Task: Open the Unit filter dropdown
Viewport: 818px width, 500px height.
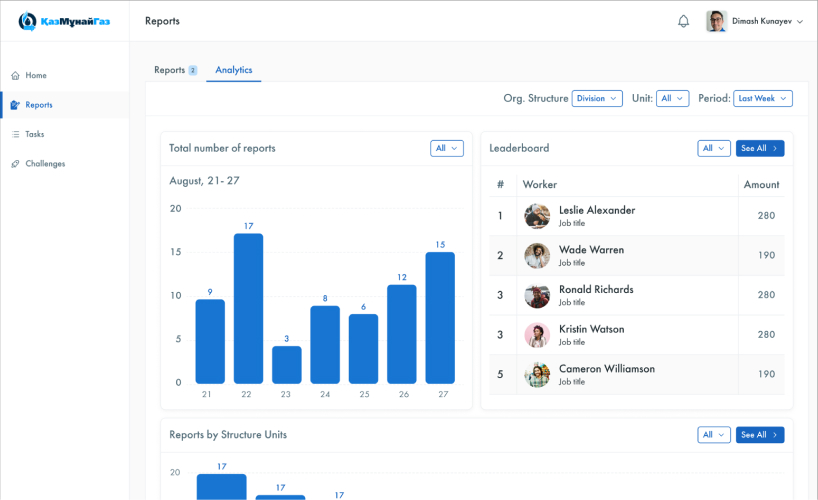Action: (673, 99)
